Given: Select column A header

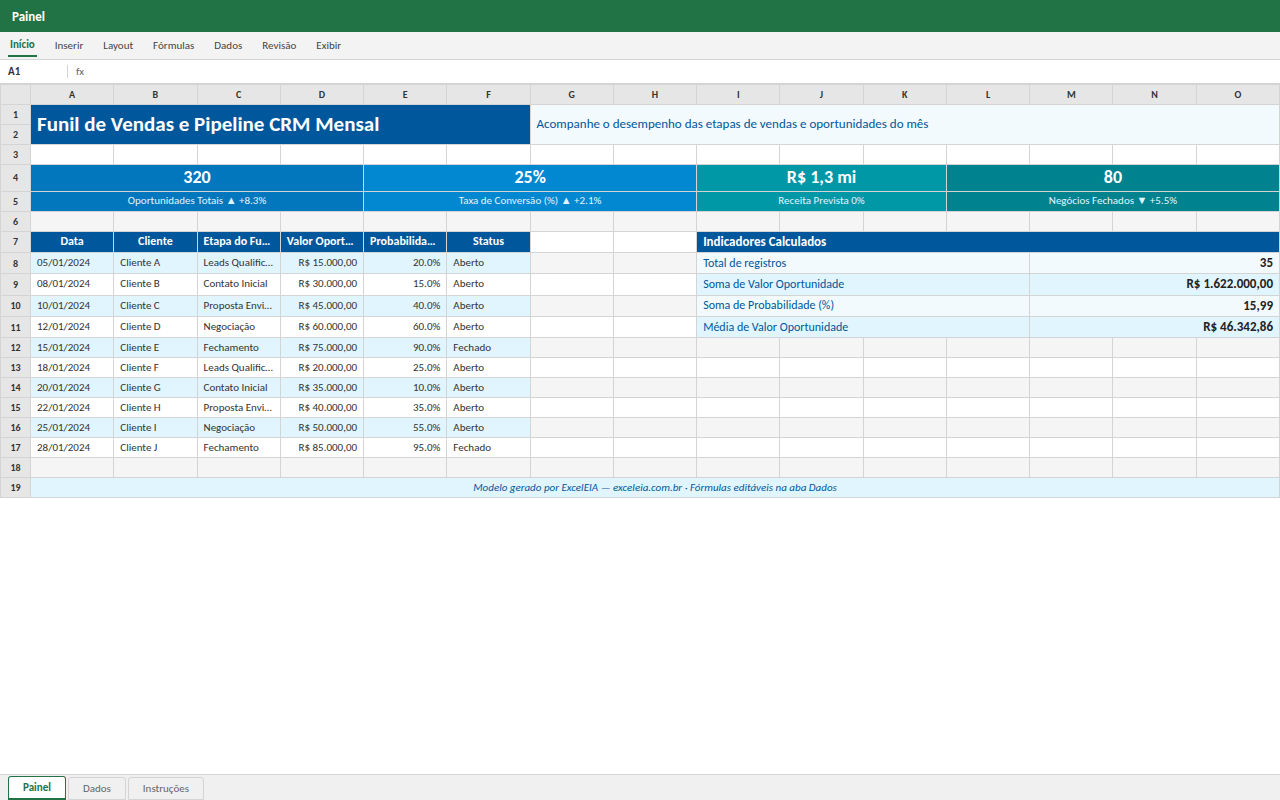Looking at the screenshot, I should (72, 95).
